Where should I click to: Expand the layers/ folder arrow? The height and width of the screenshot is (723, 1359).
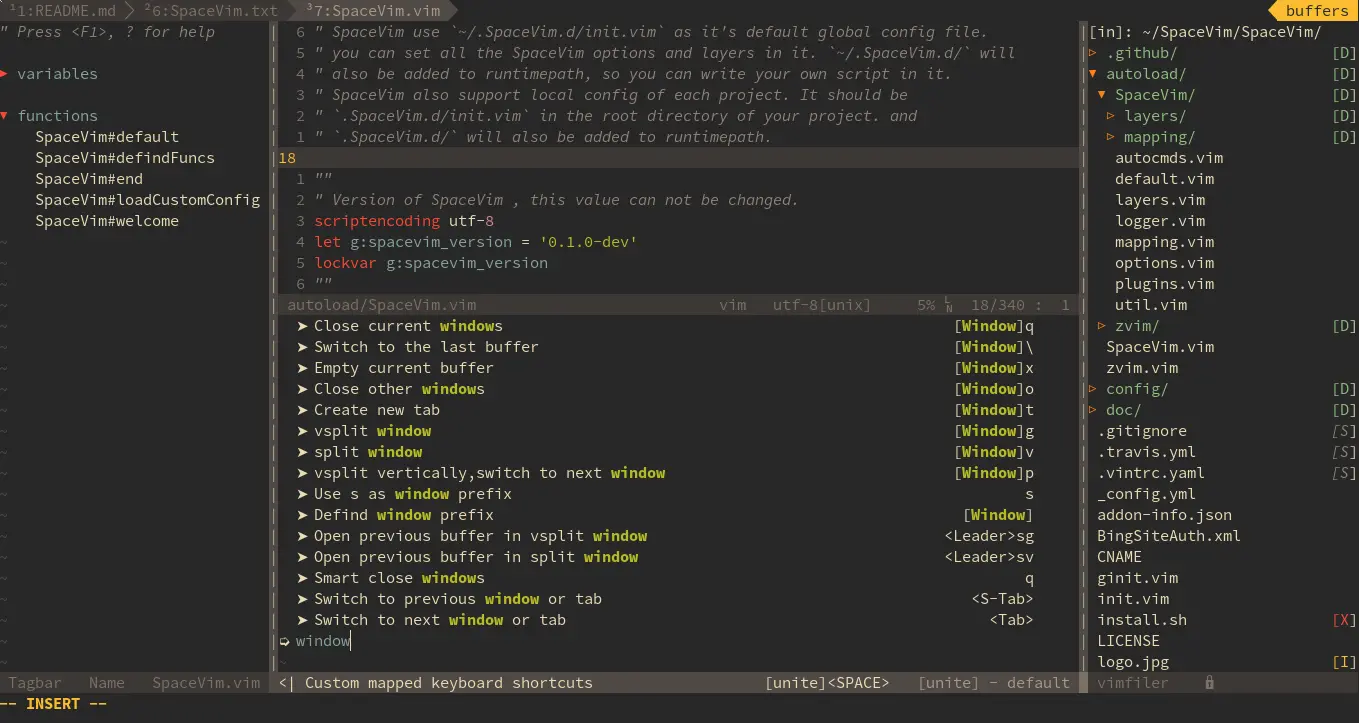(1111, 116)
